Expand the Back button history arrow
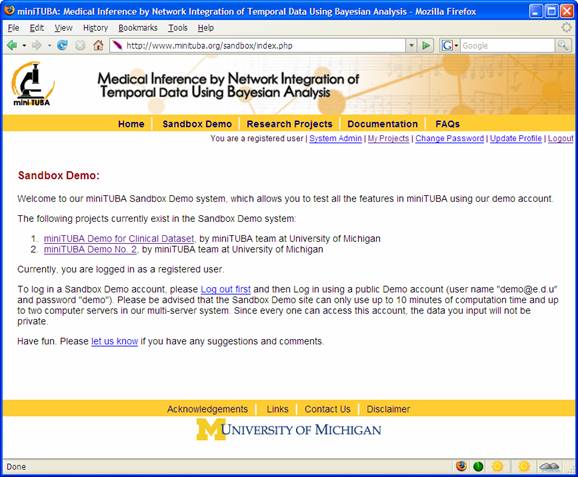578x477 pixels. (x=24, y=46)
